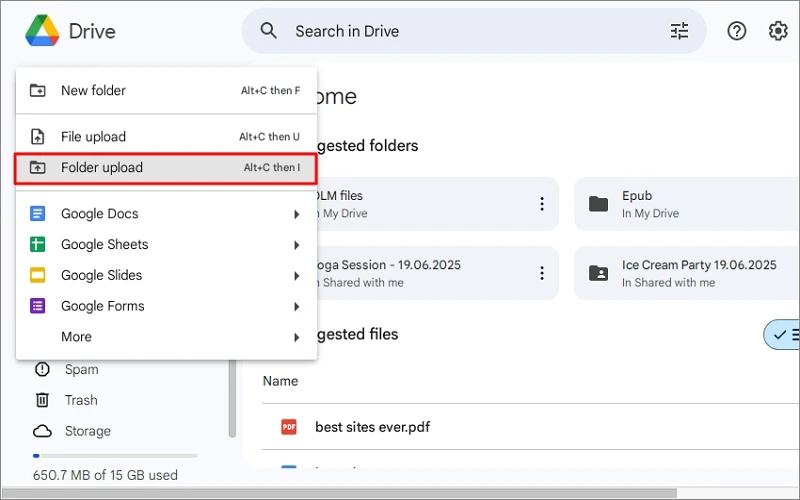Viewport: 800px width, 500px height.
Task: Click the blue Google Docs icon
Action: point(37,213)
